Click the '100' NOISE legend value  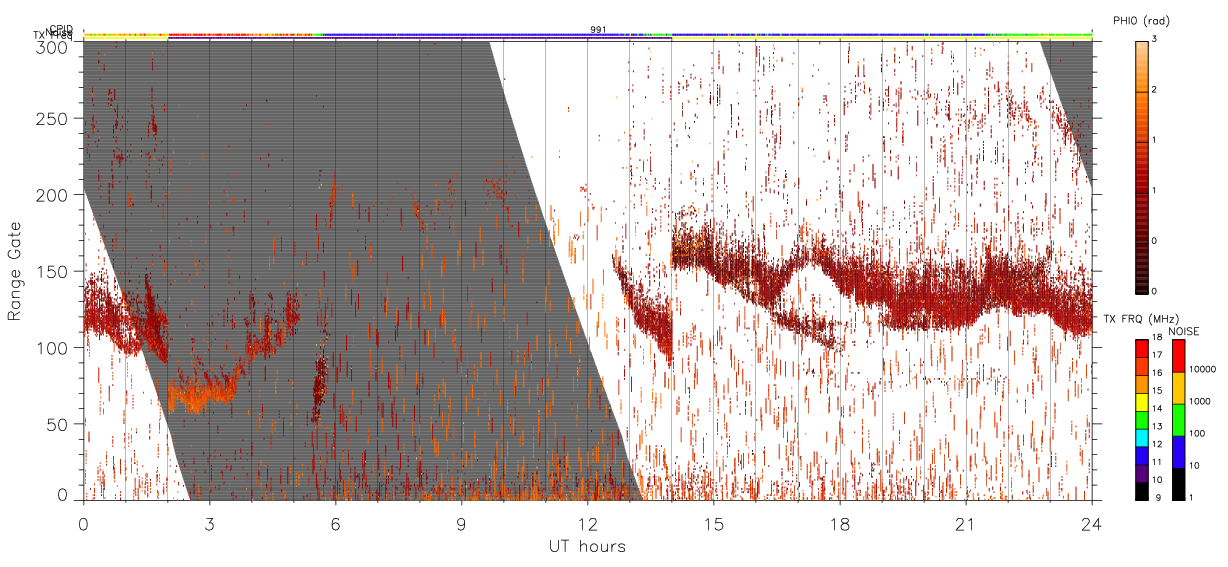[x=1198, y=434]
